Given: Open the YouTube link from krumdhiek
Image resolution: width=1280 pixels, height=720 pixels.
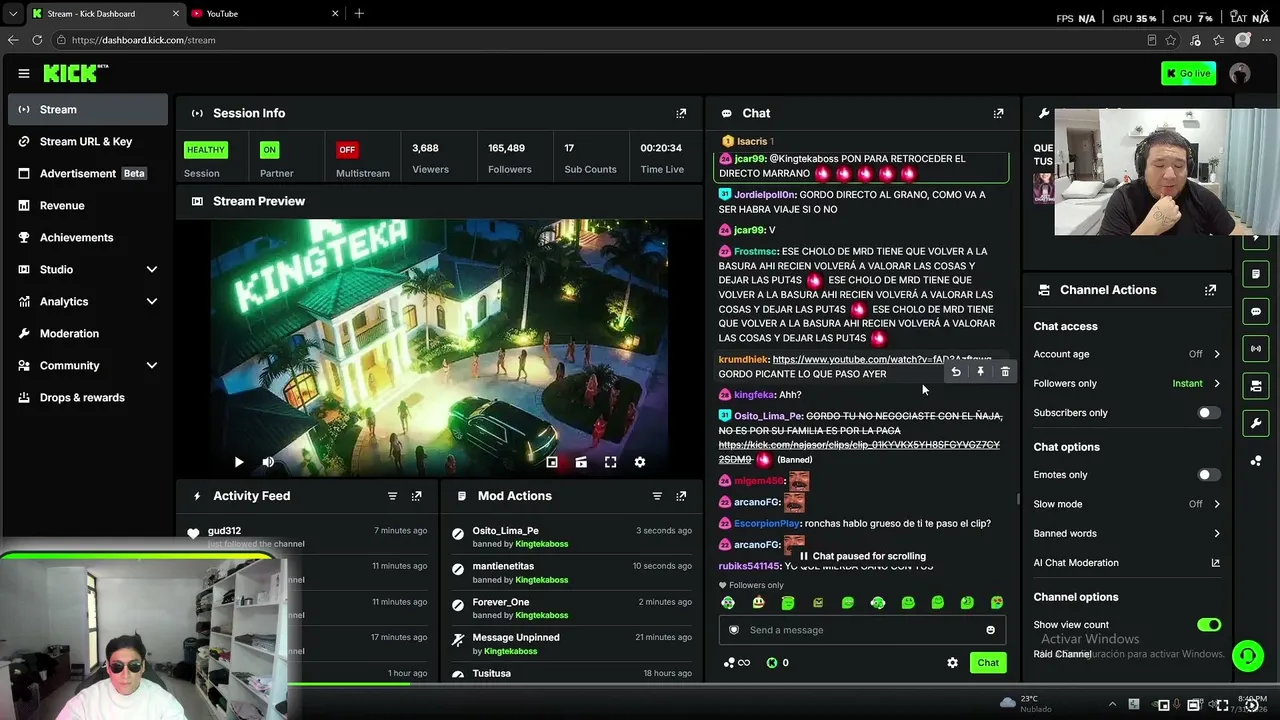Looking at the screenshot, I should pos(882,359).
